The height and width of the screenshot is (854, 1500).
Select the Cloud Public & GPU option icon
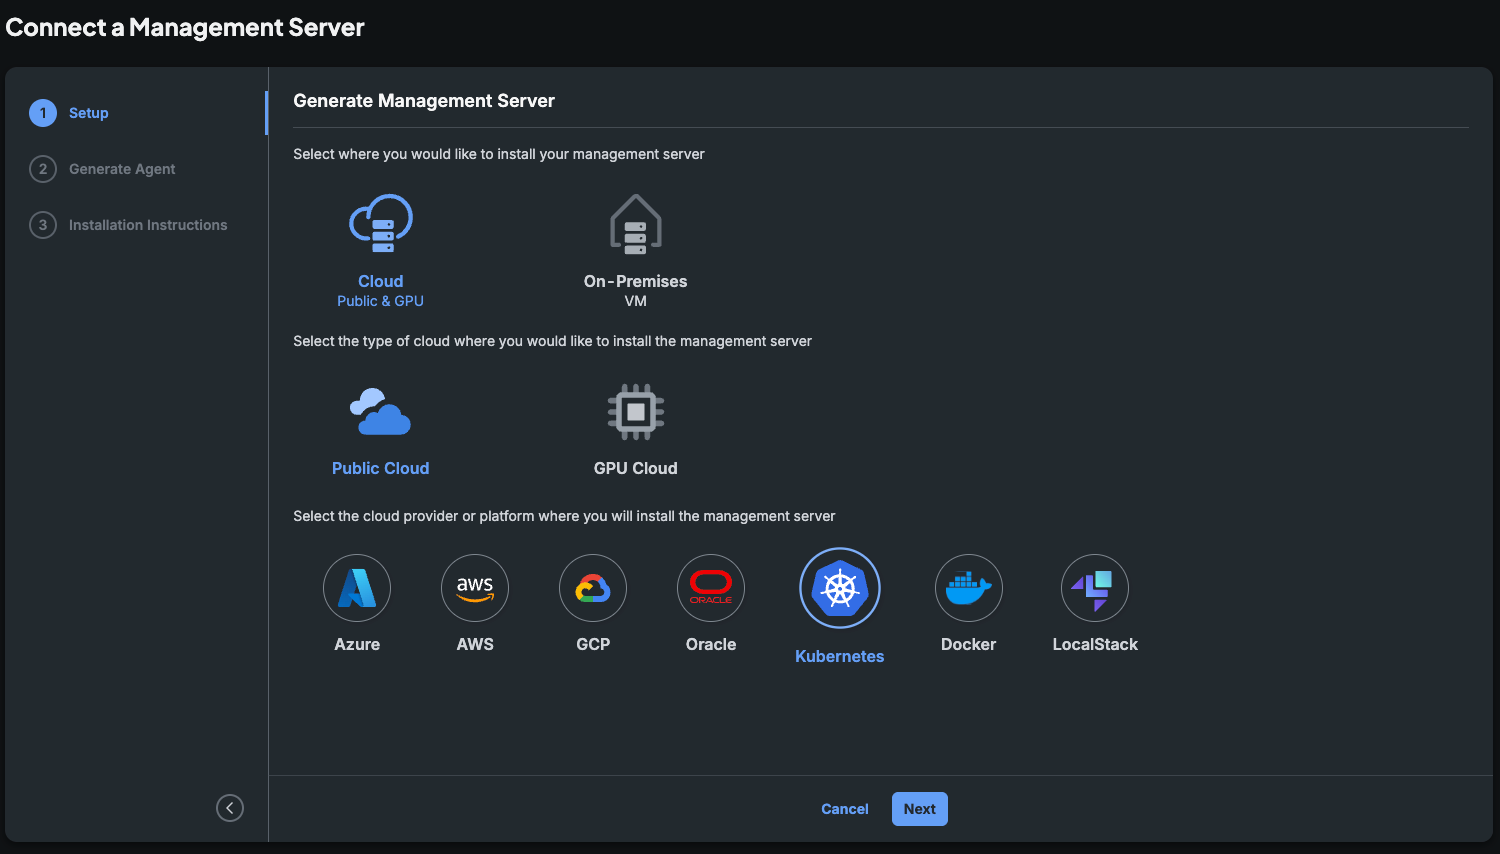tap(381, 223)
